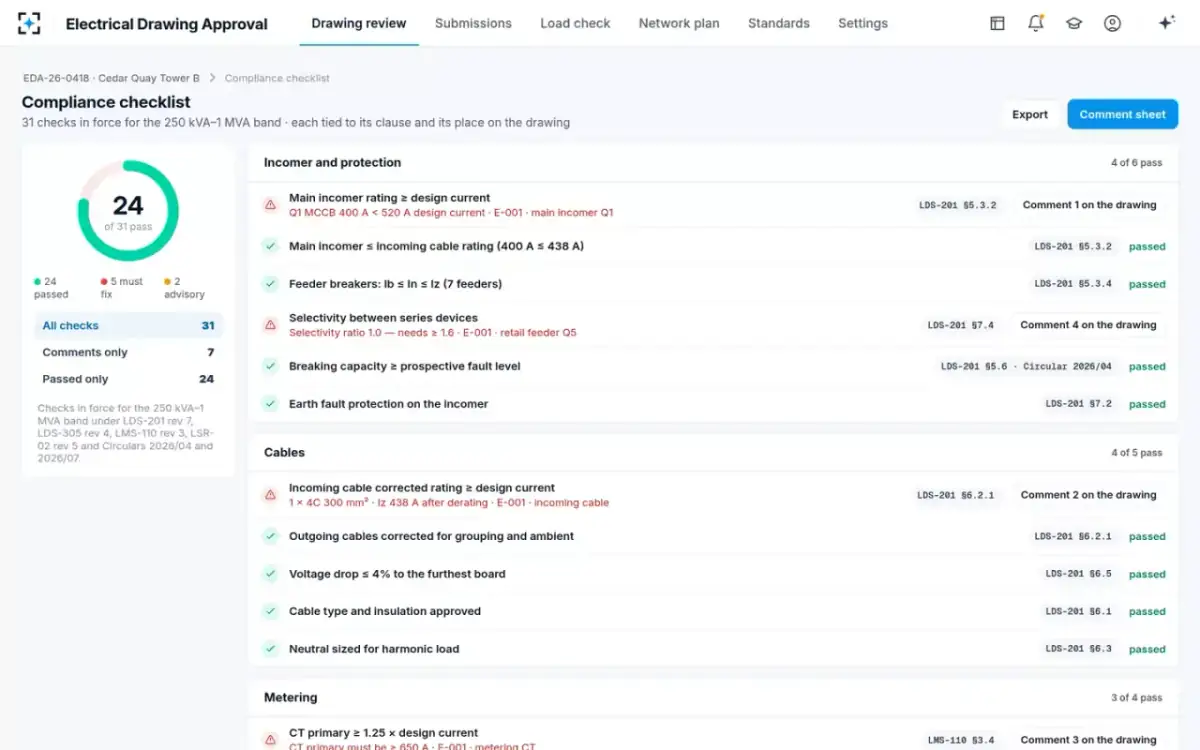Switch to the Submissions tab
1200x750 pixels.
(x=473, y=23)
